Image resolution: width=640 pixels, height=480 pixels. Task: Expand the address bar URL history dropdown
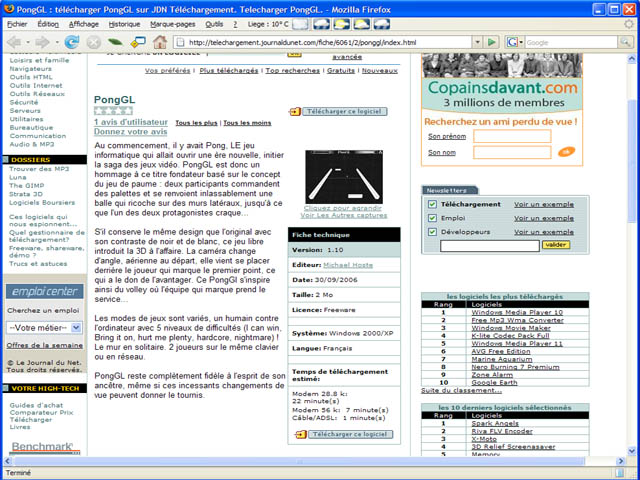pos(477,42)
